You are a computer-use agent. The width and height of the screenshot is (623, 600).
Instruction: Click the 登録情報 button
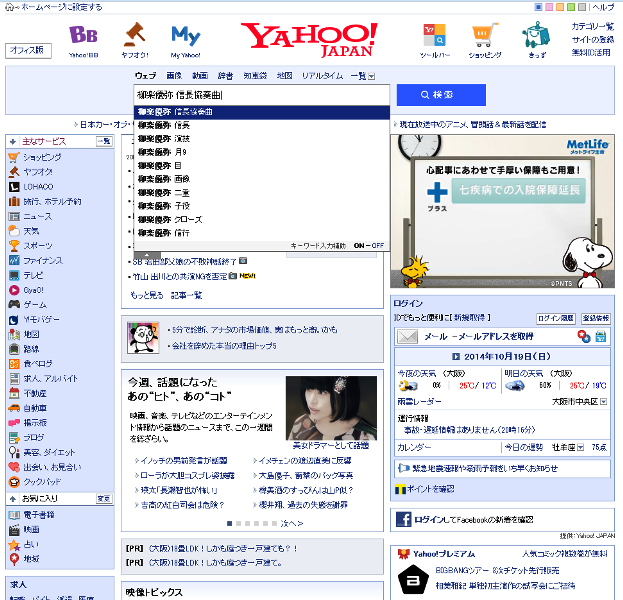tap(596, 318)
